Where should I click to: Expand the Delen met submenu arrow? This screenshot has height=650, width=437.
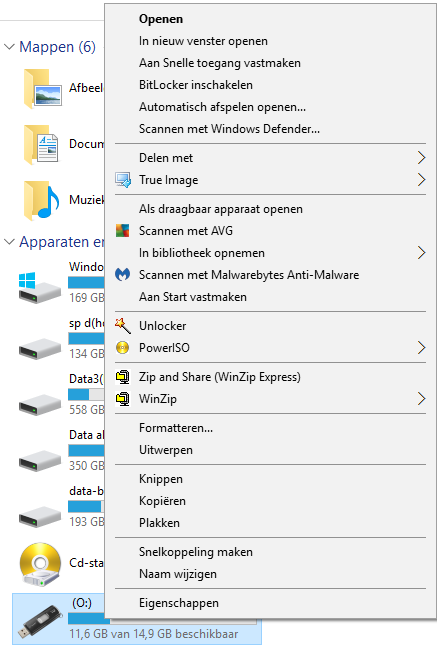421,158
